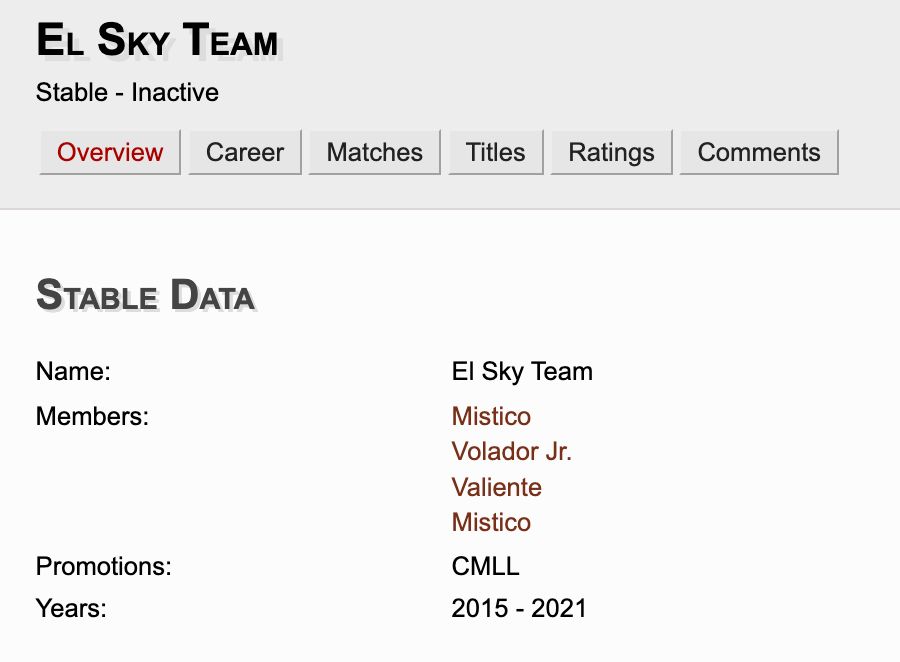Switch to the Career tab
The width and height of the screenshot is (900, 662).
(244, 152)
